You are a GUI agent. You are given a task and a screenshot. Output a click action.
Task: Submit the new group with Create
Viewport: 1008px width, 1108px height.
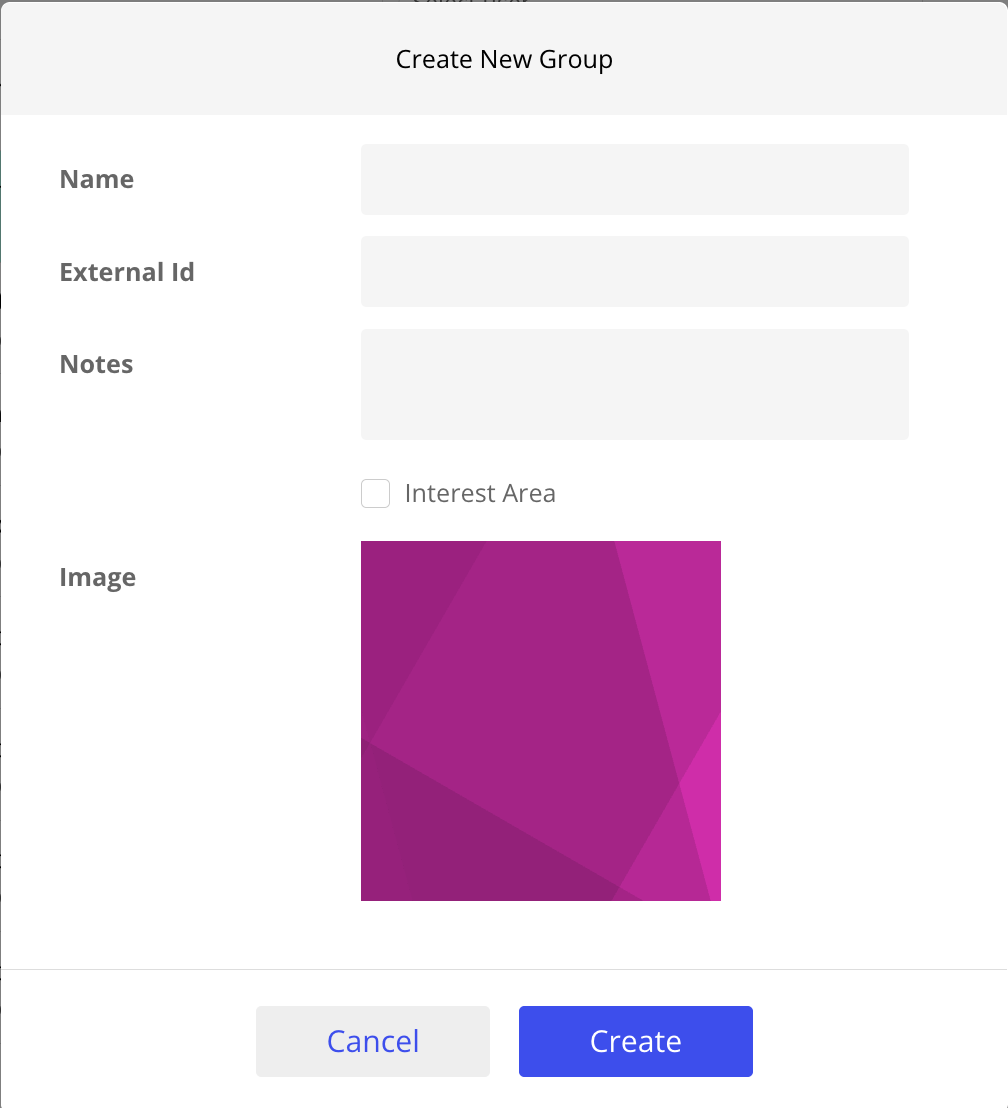click(635, 1041)
